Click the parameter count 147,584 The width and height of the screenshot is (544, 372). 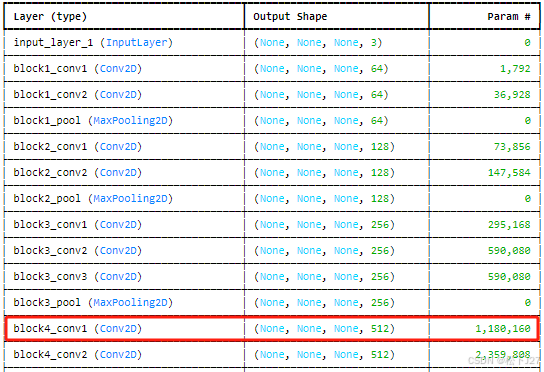click(509, 172)
